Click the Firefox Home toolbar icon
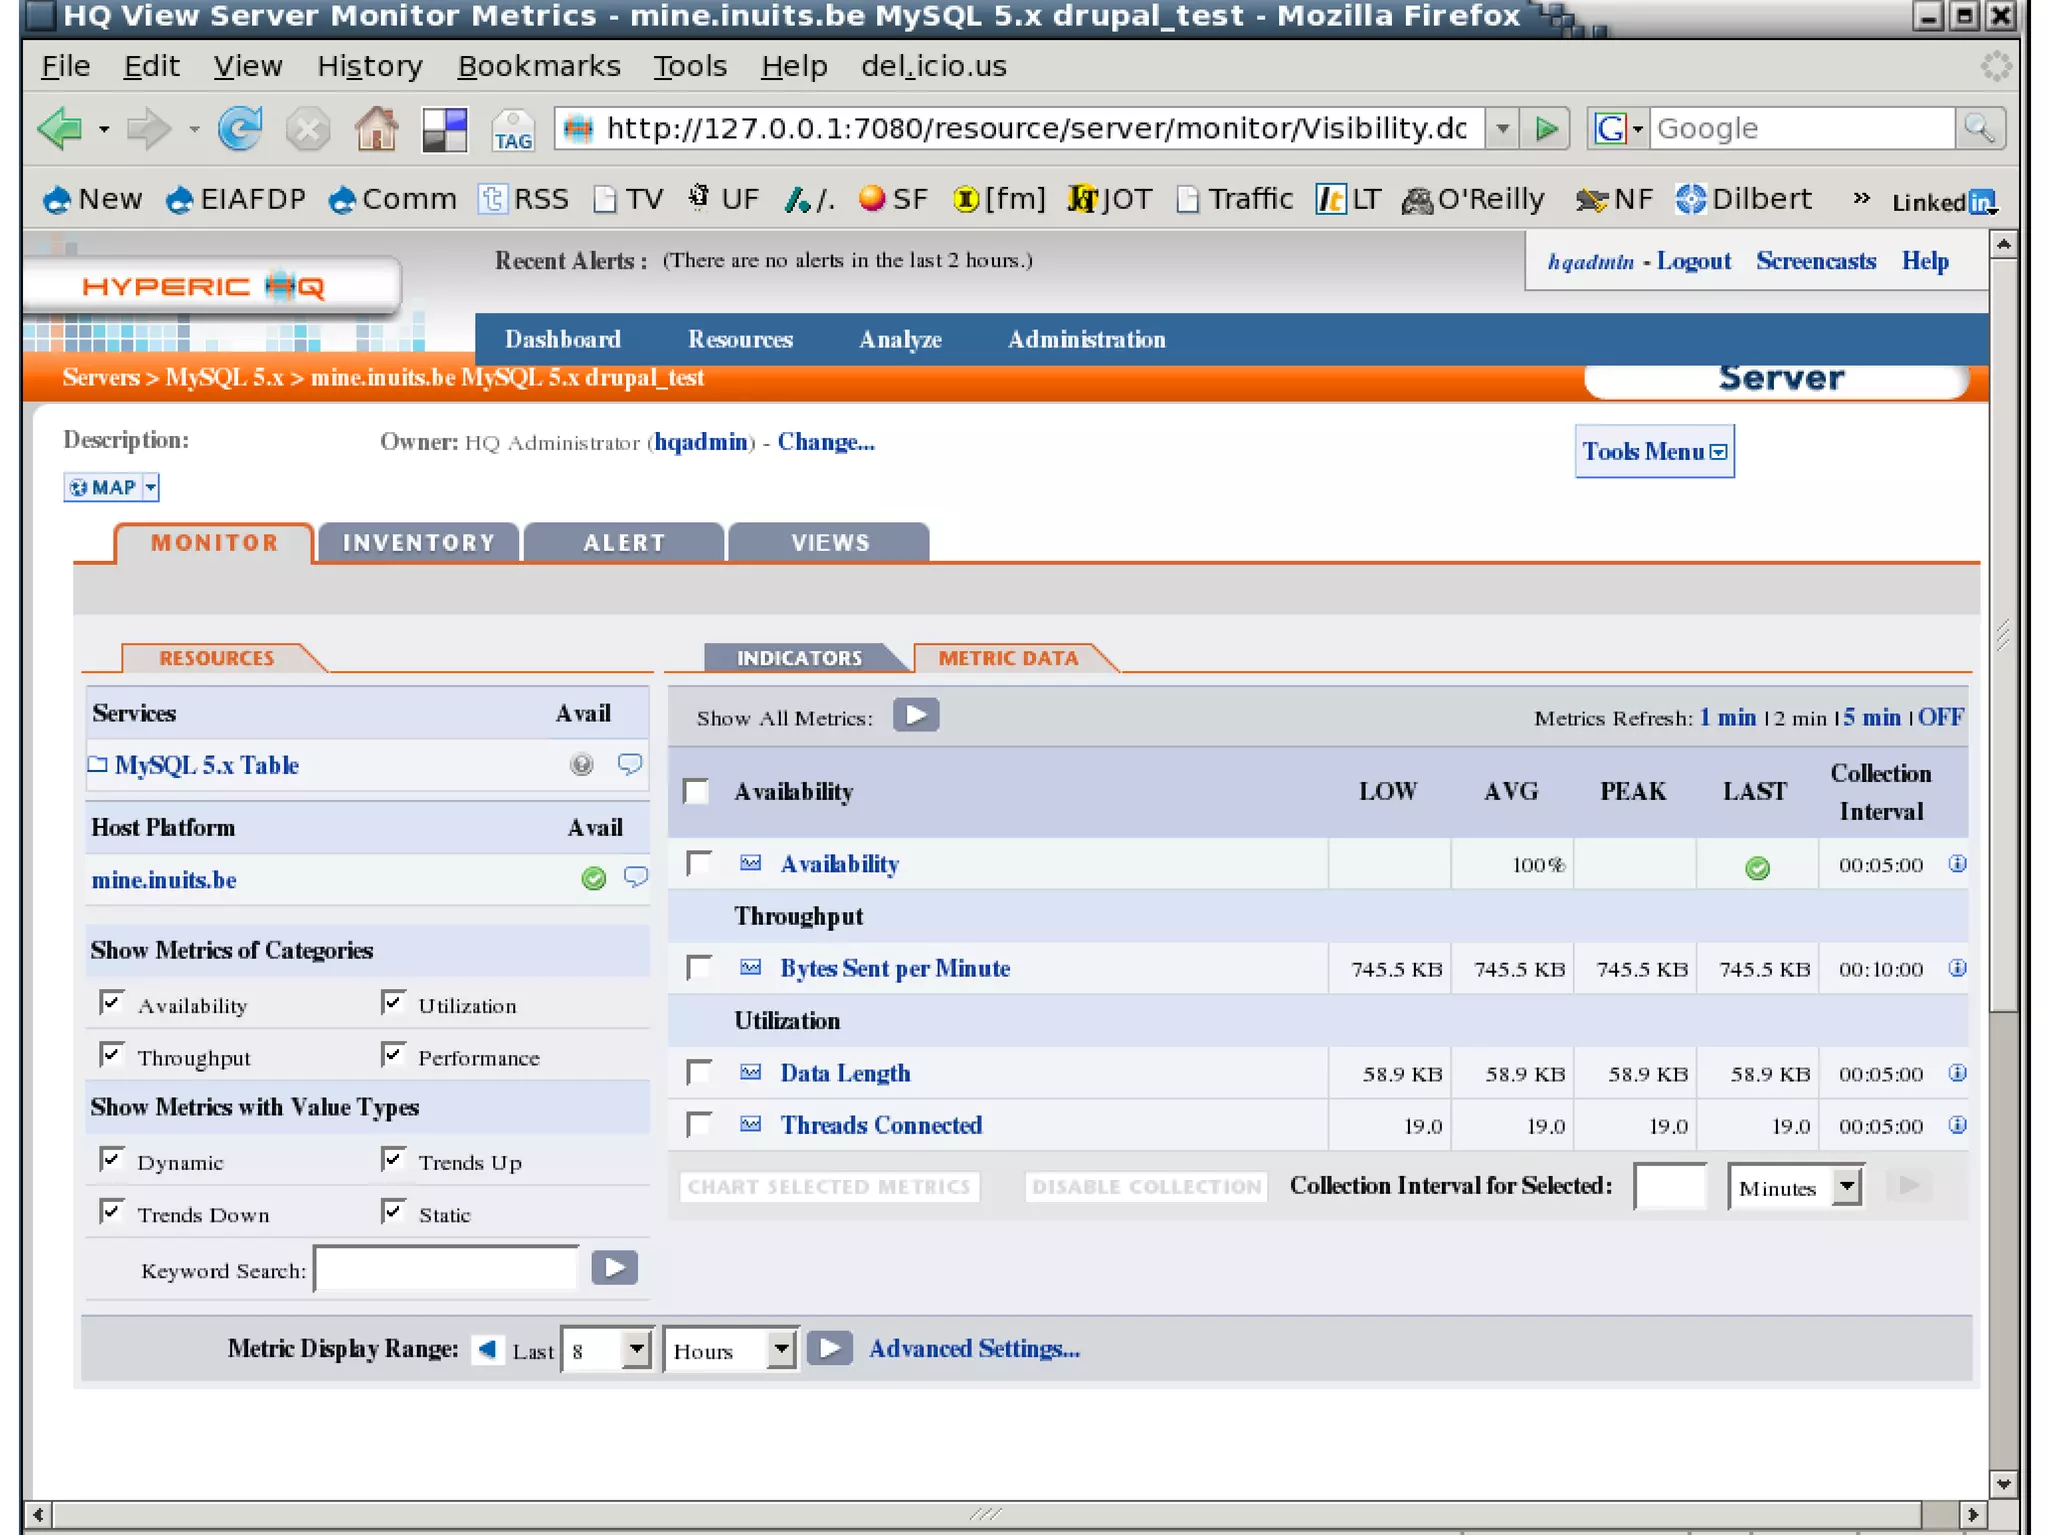This screenshot has width=2048, height=1535. (x=376, y=129)
